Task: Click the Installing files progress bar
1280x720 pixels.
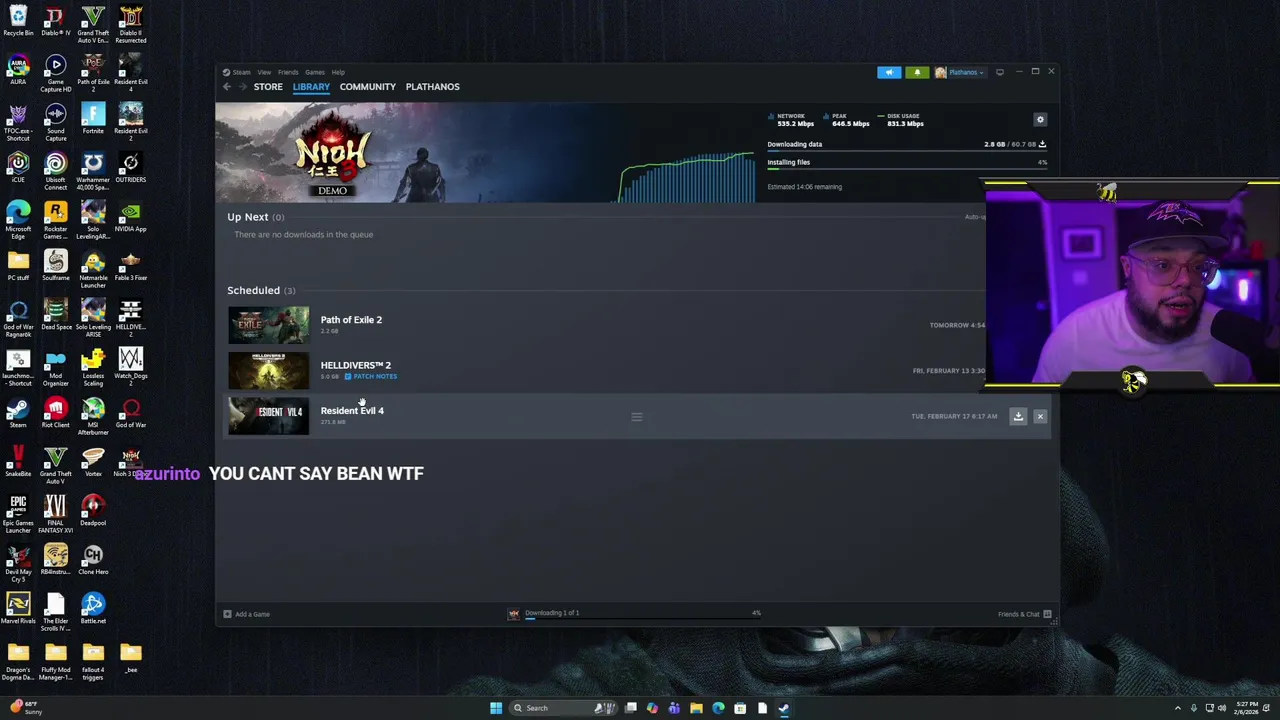Action: (907, 171)
